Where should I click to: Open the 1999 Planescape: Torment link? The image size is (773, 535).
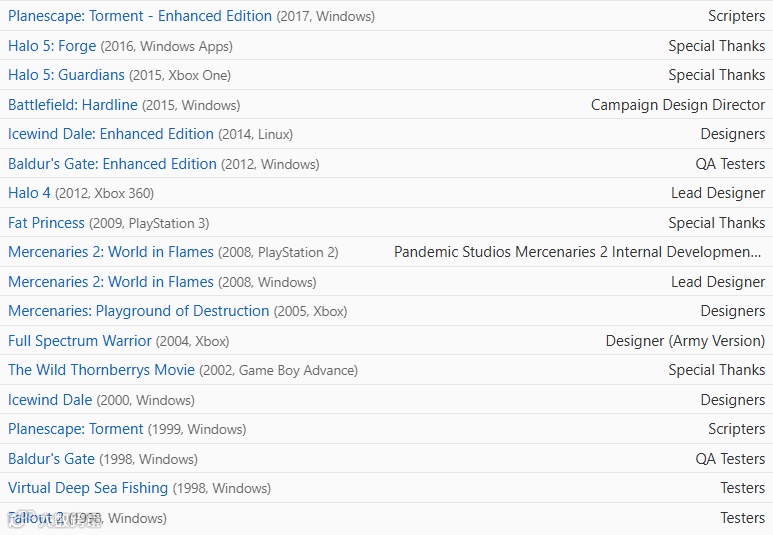point(76,429)
